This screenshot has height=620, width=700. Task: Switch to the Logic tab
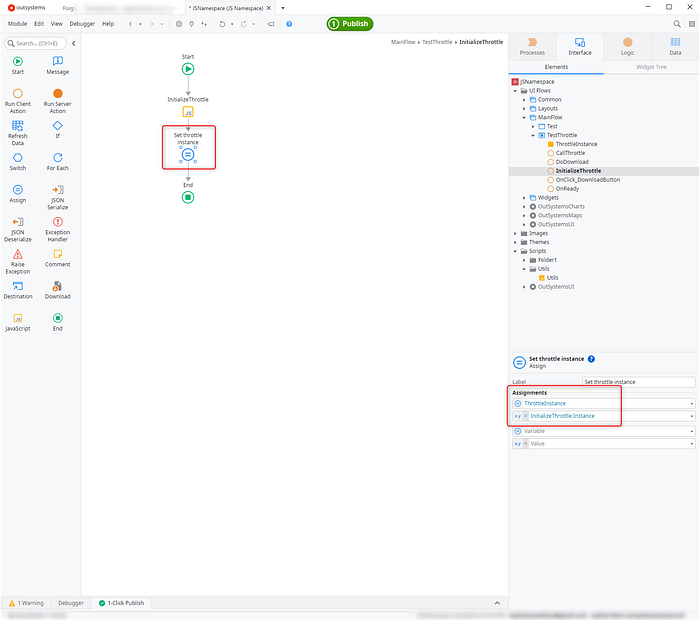(628, 47)
